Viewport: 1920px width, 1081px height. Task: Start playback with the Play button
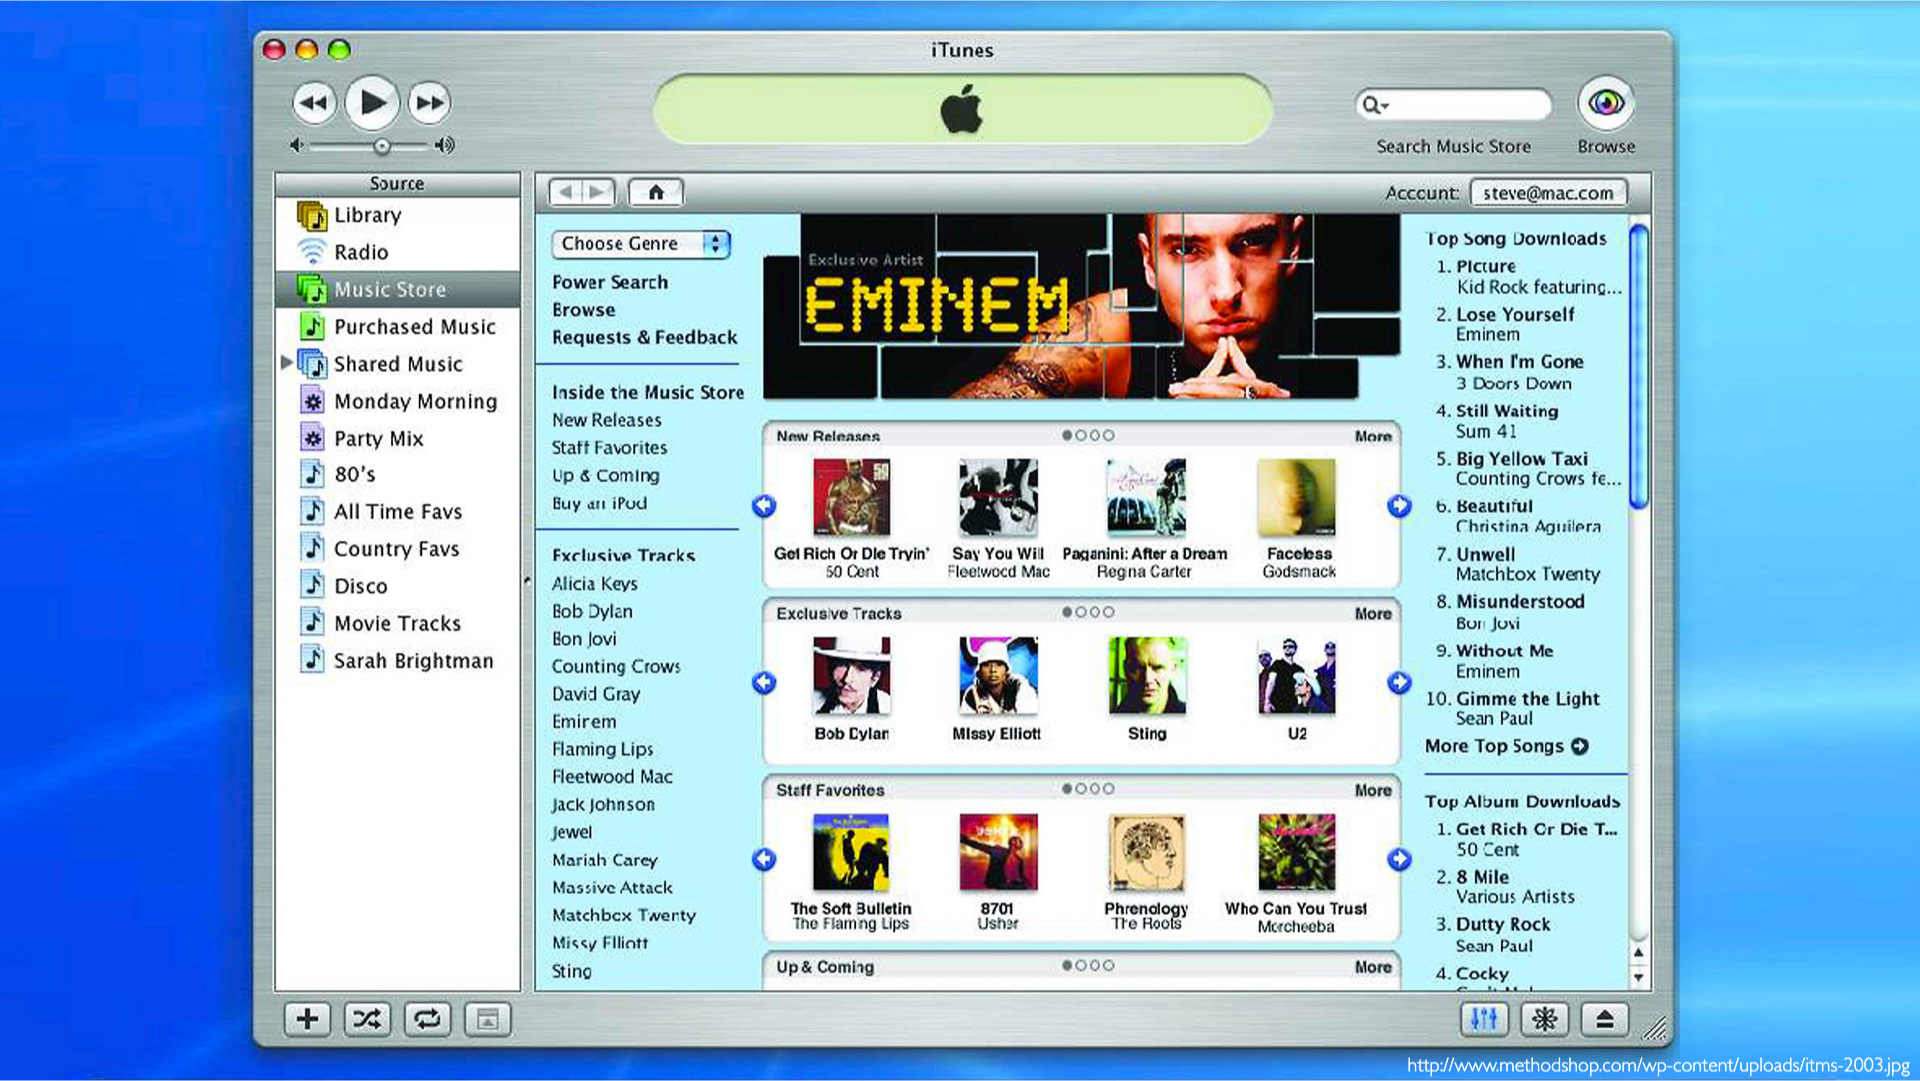372,102
